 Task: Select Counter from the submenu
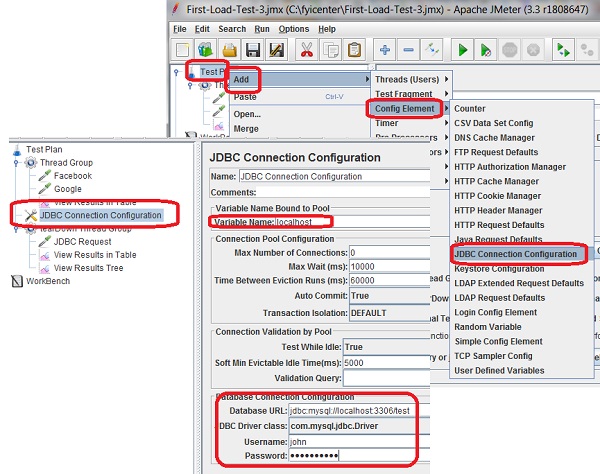click(x=522, y=109)
